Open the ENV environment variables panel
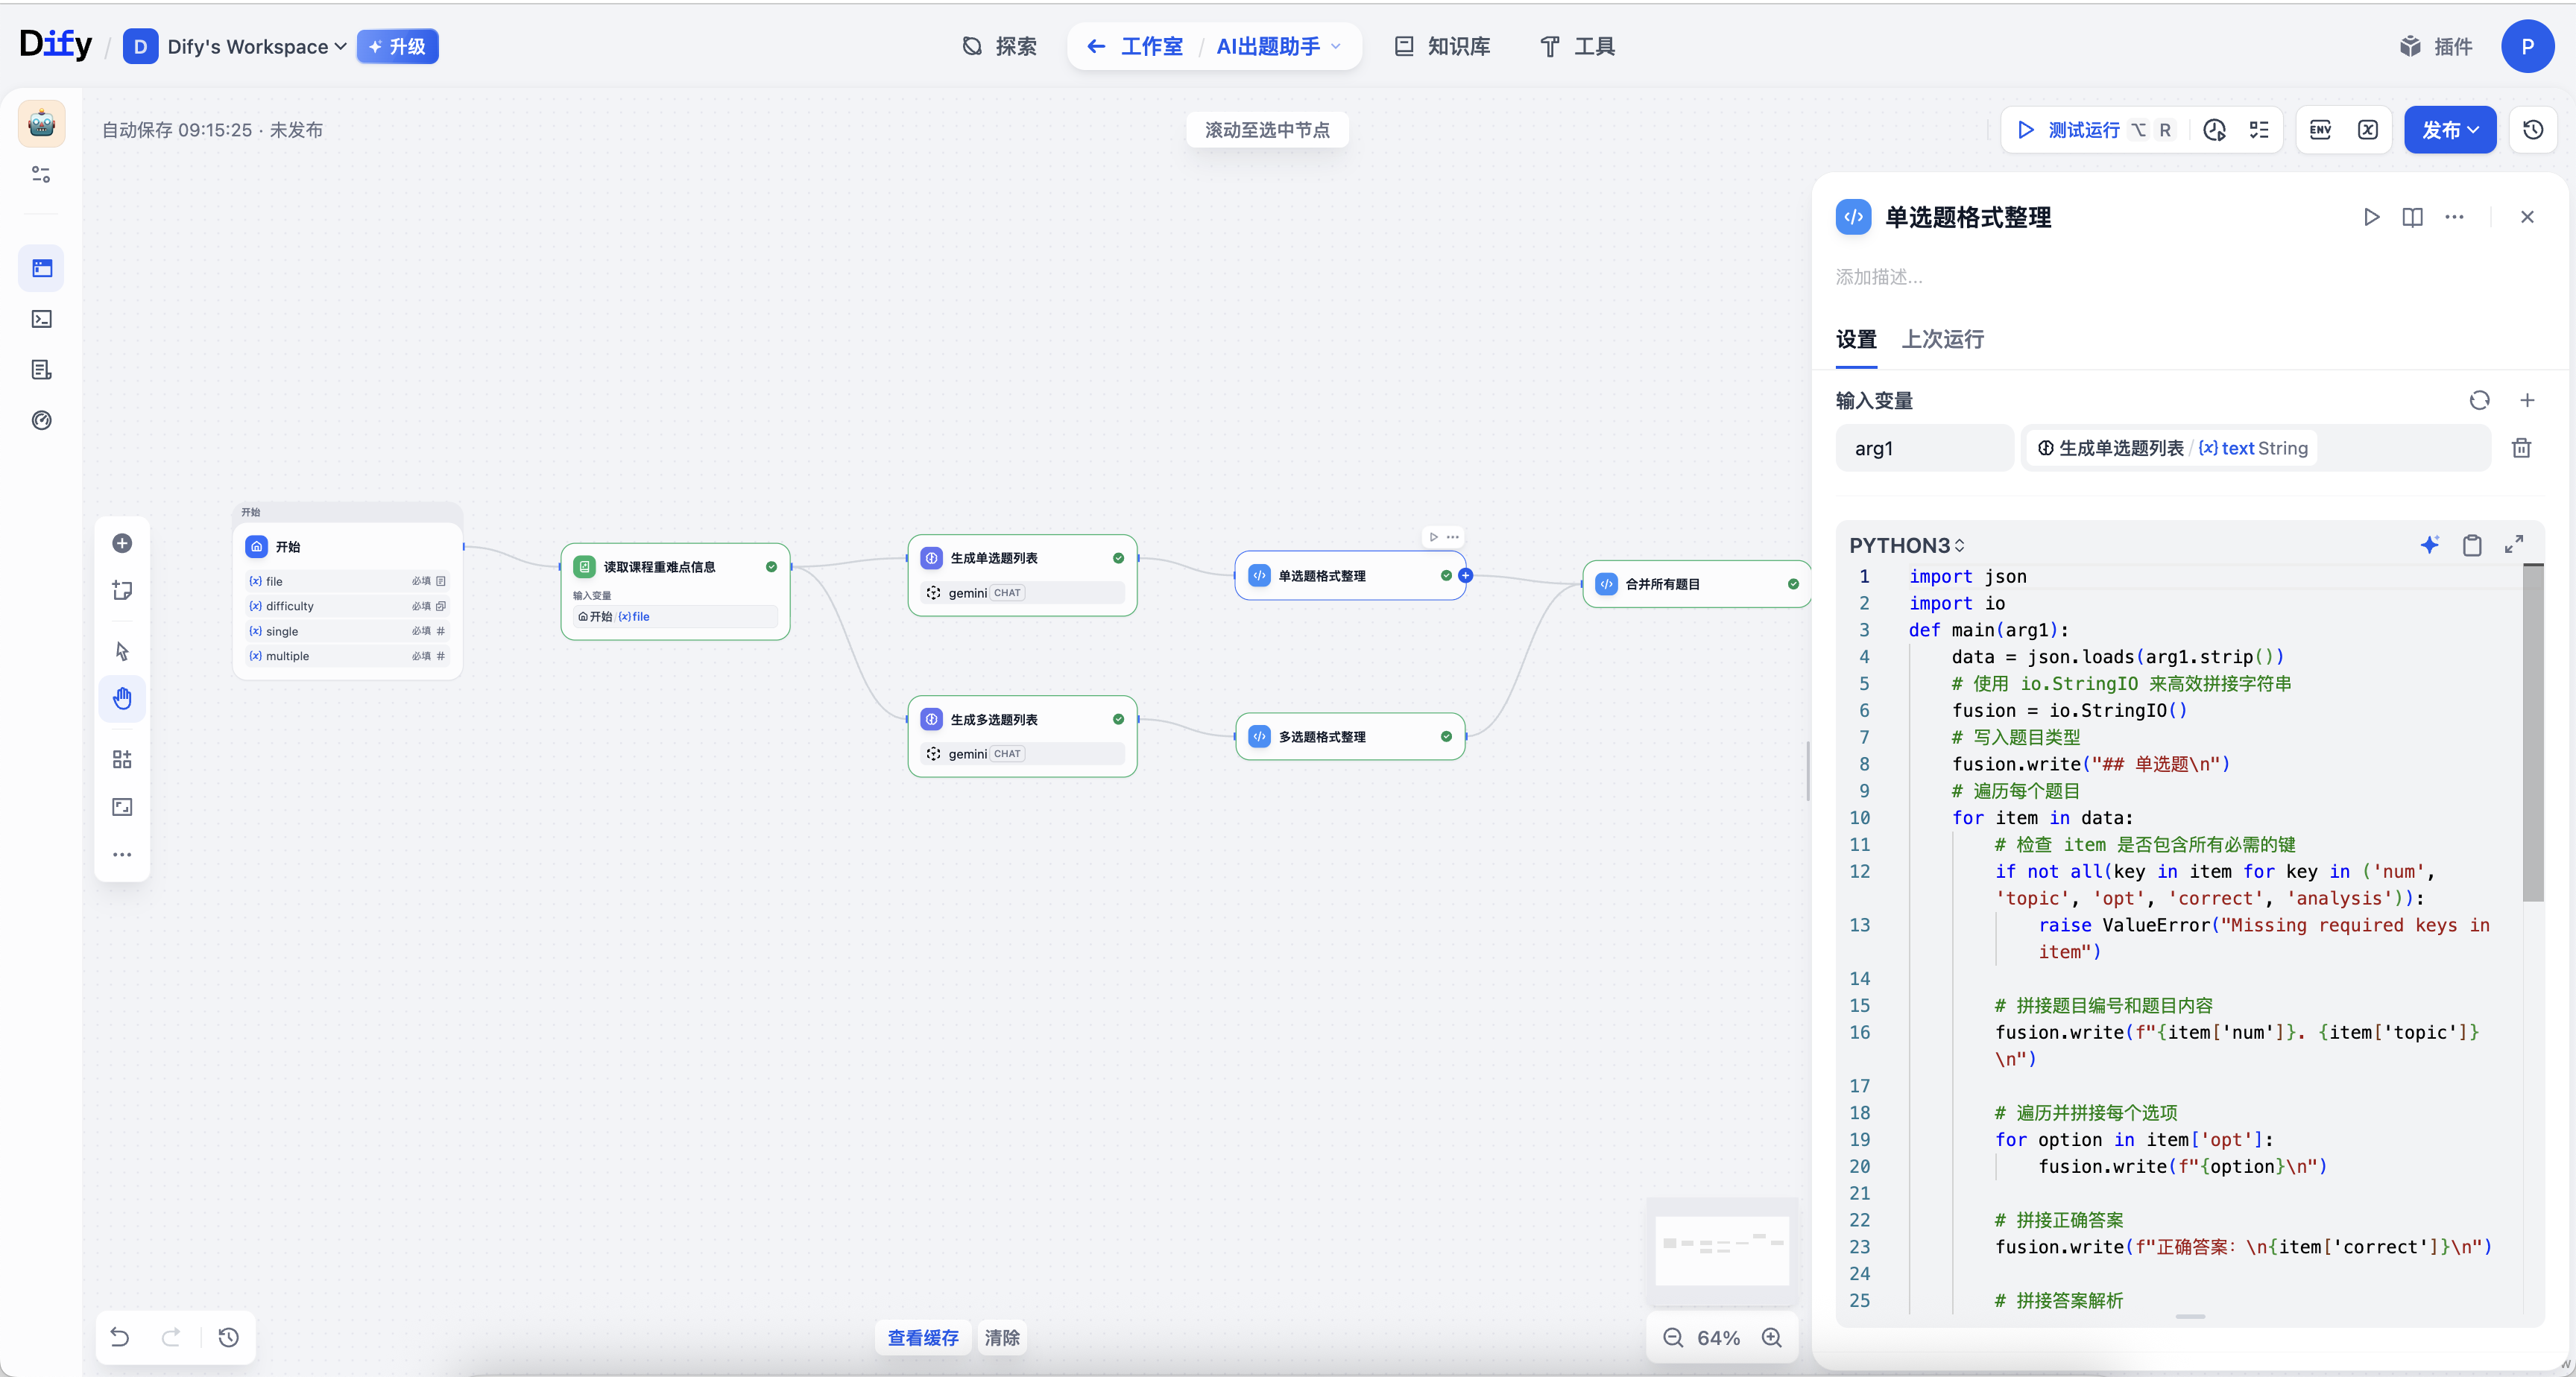This screenshot has height=1377, width=2576. [x=2320, y=130]
